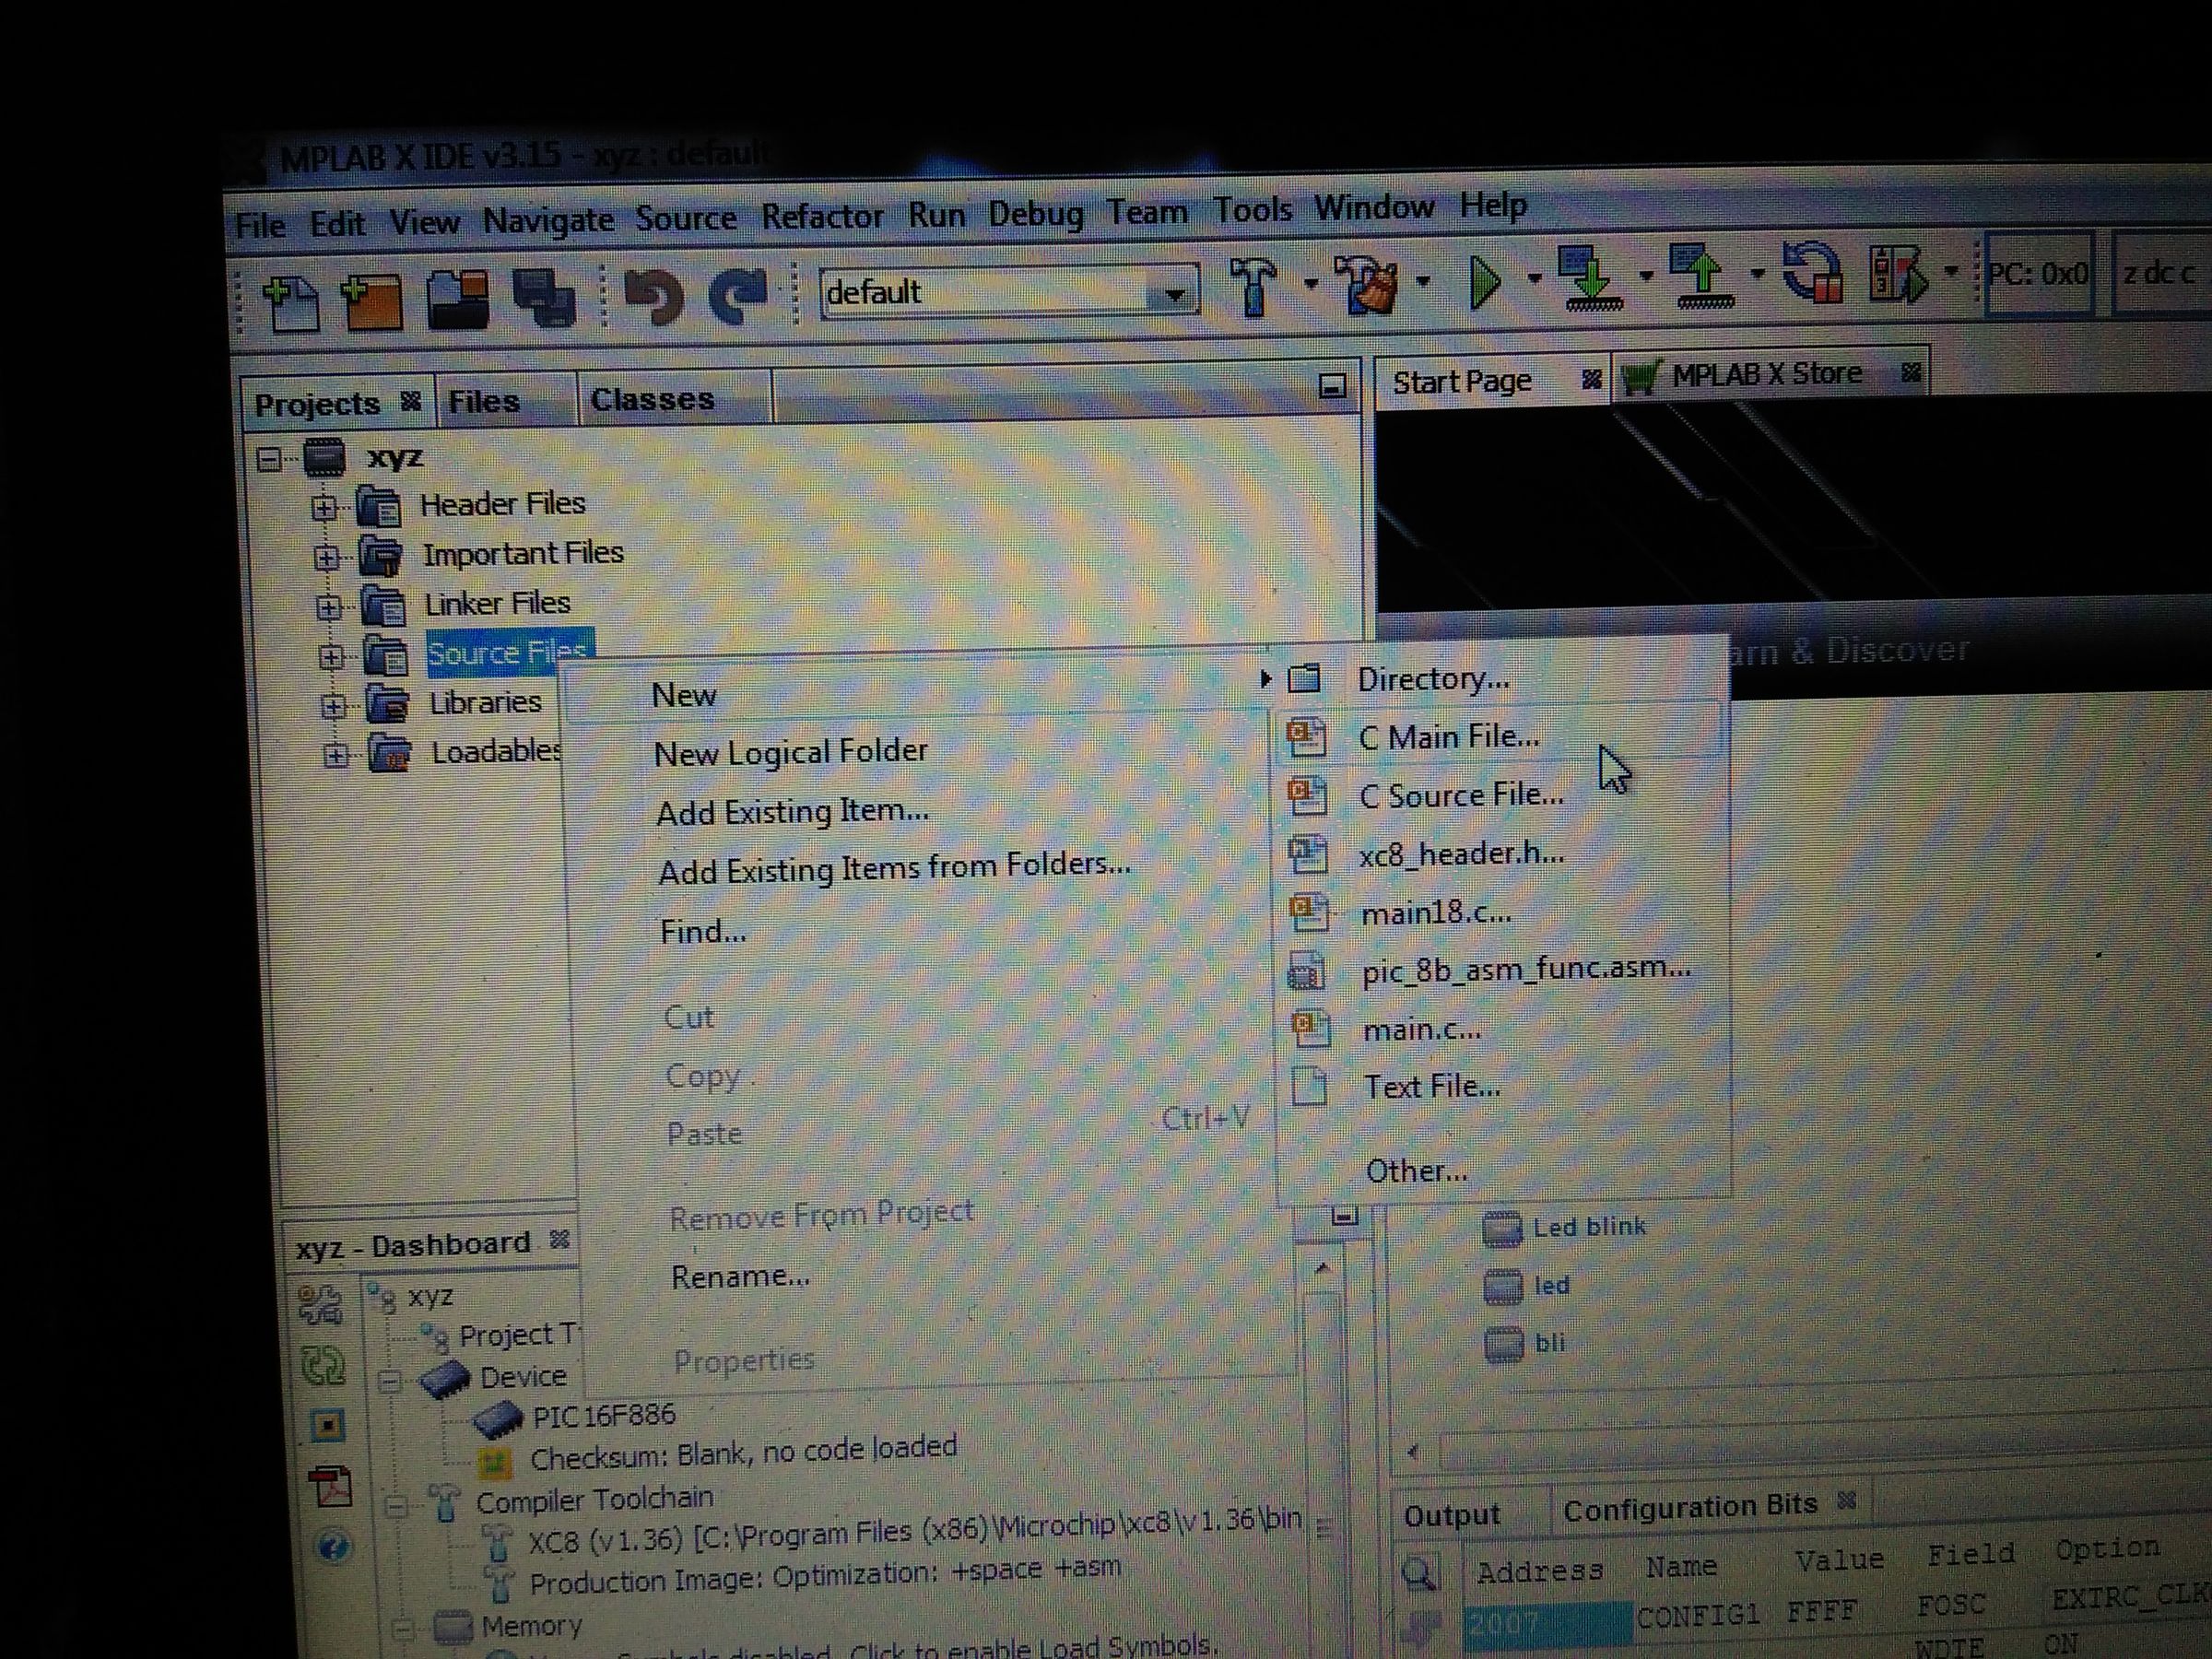Choose Add Existing Item menu entry
Screen dimensions: 2212x1659
[x=792, y=811]
